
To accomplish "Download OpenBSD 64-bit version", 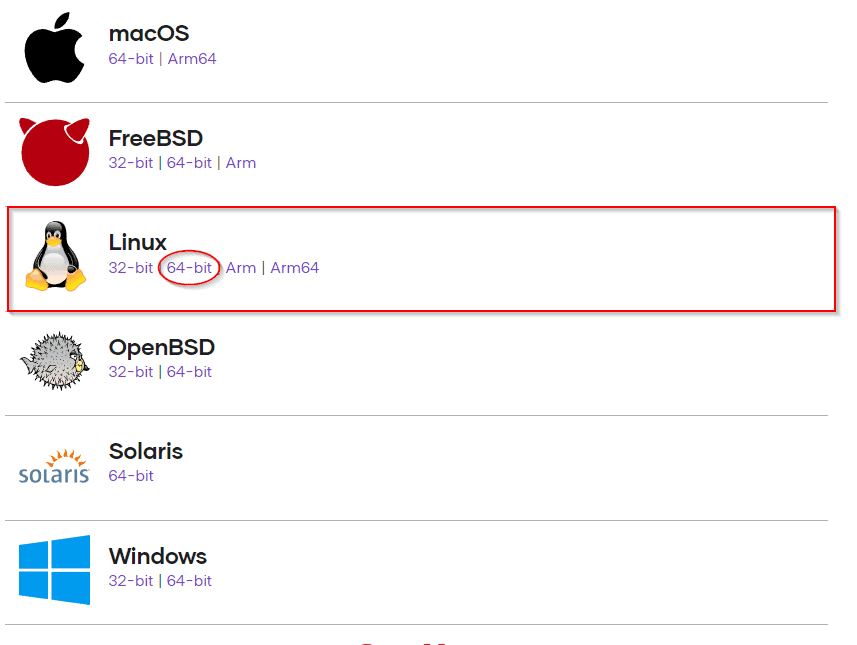I will [189, 372].
